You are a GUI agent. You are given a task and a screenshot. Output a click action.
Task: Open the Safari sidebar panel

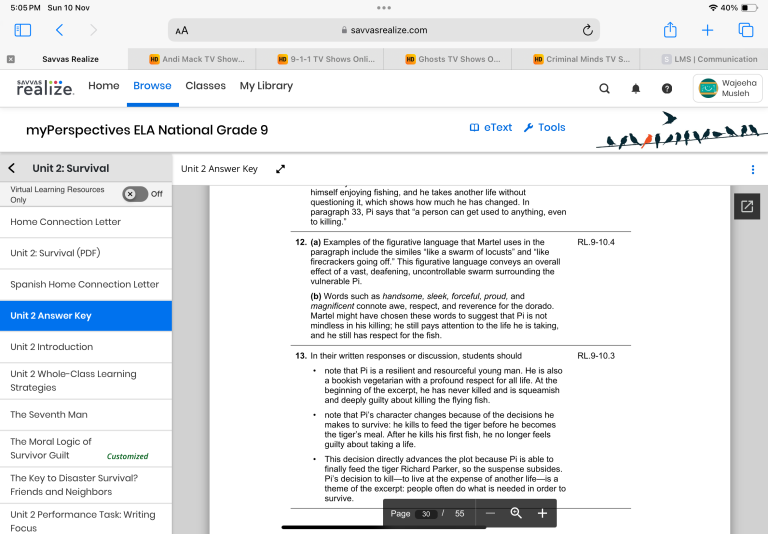(23, 31)
